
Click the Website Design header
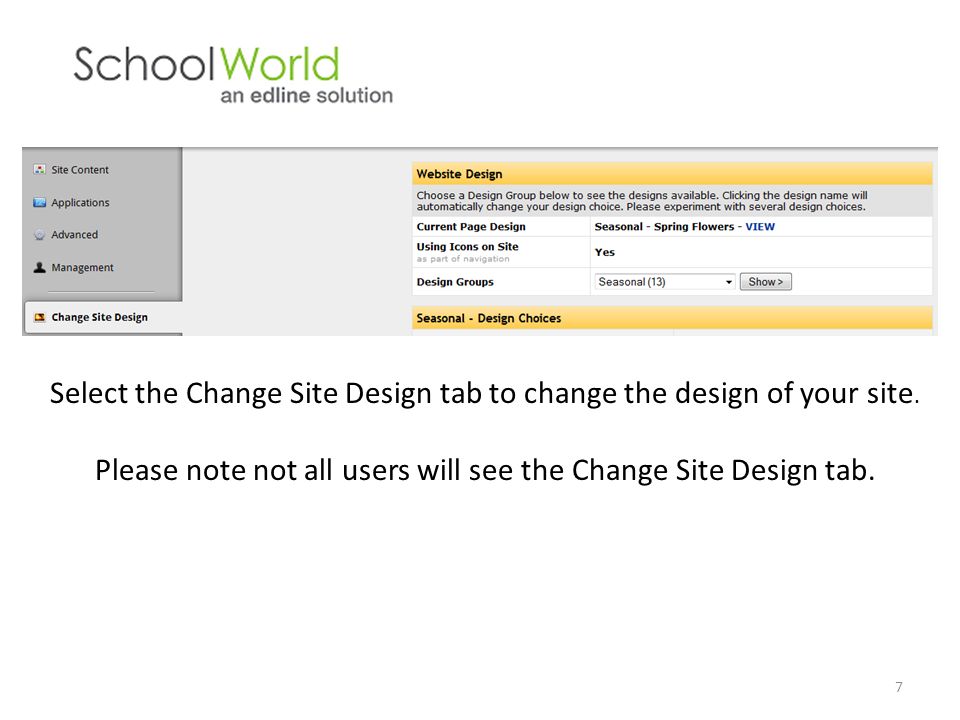[672, 174]
